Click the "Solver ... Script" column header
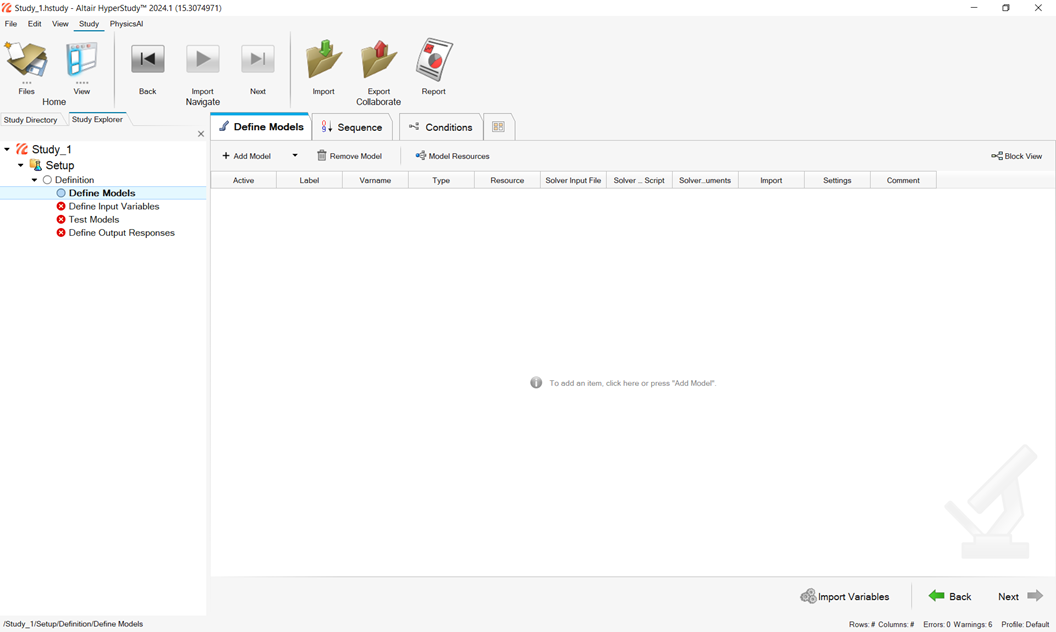Image resolution: width=1056 pixels, height=632 pixels. click(x=639, y=180)
